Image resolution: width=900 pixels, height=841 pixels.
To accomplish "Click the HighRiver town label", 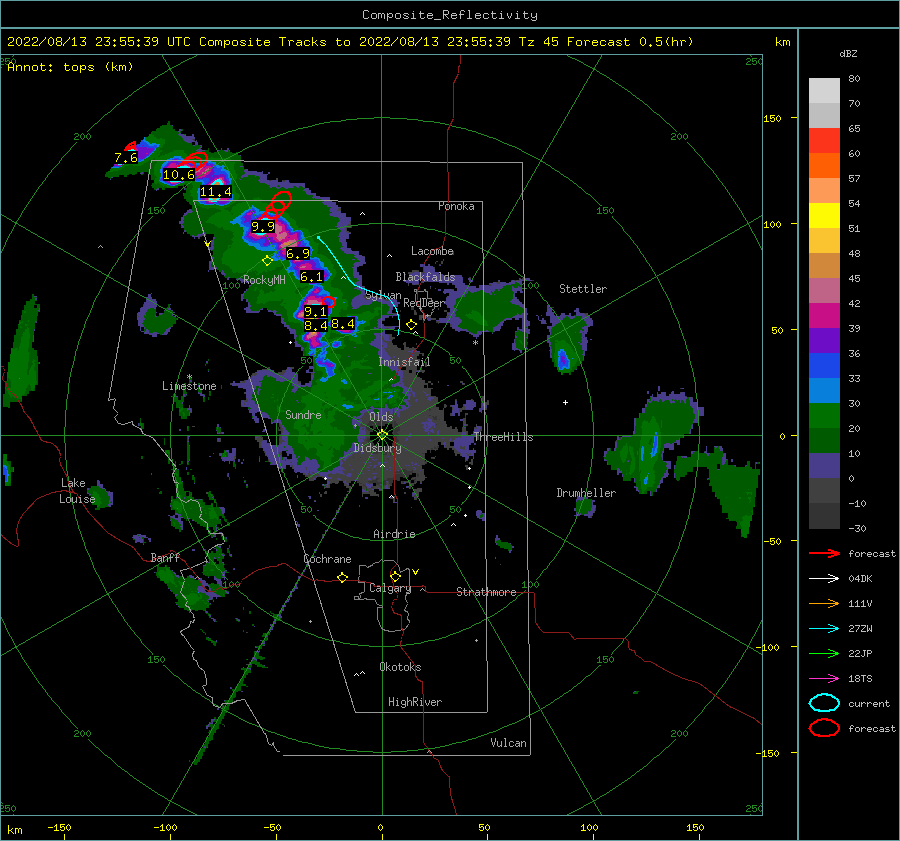I will point(415,702).
